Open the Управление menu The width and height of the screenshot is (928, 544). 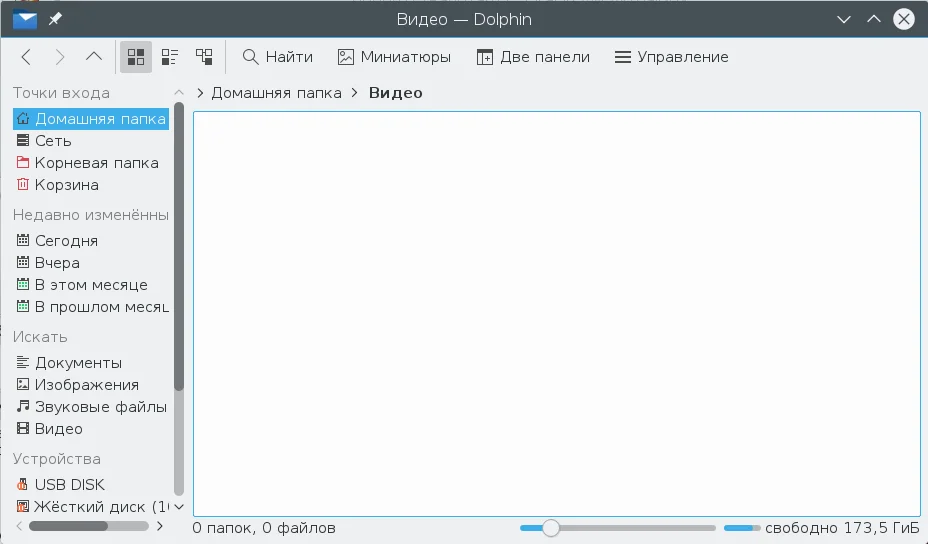pyautogui.click(x=671, y=57)
